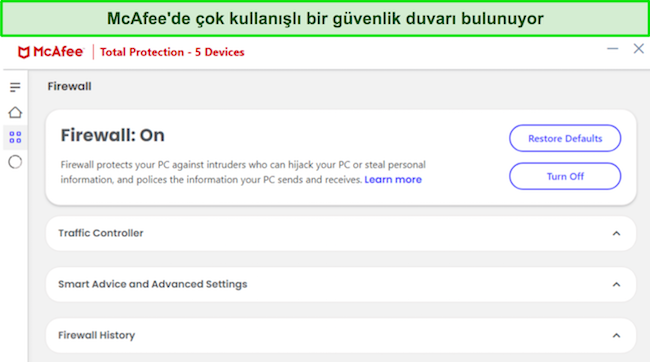Open the Learn more link

pyautogui.click(x=393, y=180)
